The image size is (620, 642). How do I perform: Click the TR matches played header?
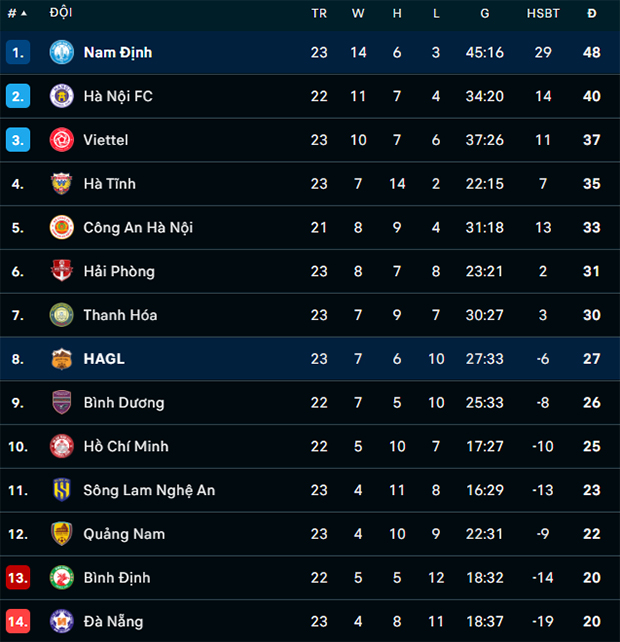pos(319,14)
